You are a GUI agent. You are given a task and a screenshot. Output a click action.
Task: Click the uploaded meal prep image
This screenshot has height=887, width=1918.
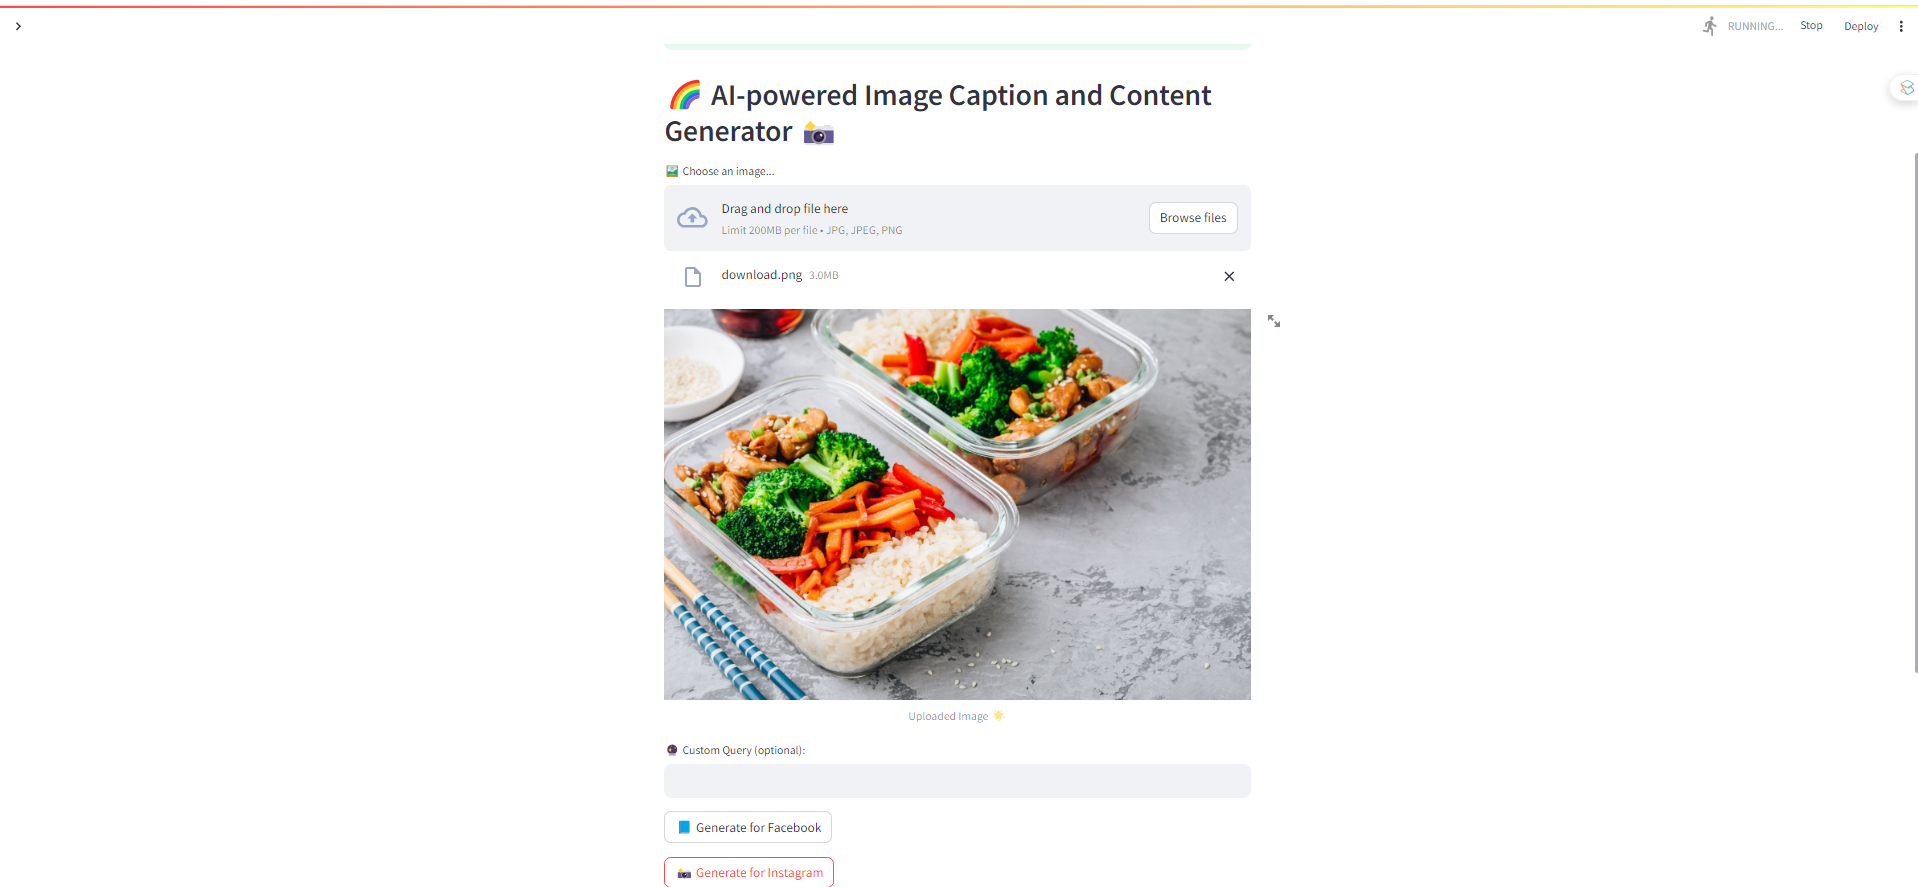(957, 504)
